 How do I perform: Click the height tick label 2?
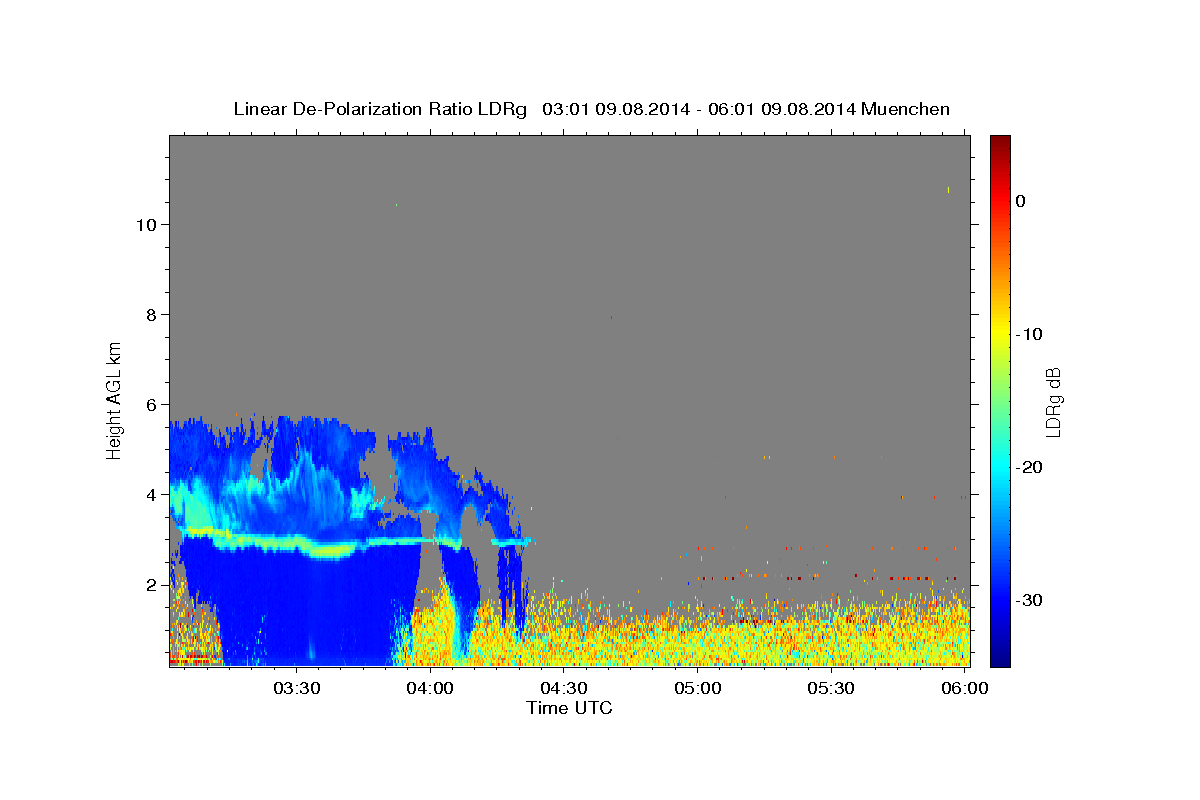[150, 585]
